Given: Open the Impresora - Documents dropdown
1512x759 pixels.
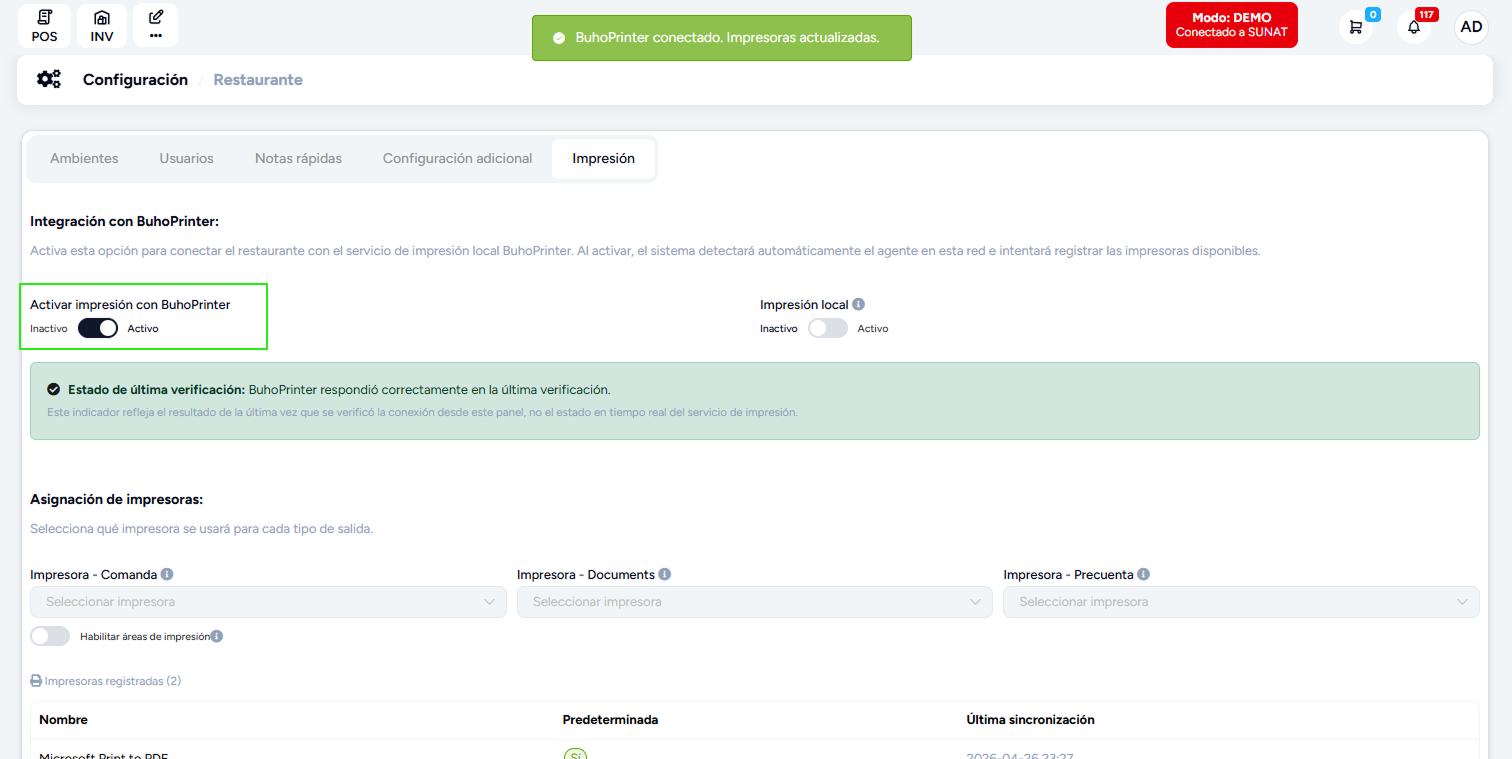Looking at the screenshot, I should pos(755,602).
